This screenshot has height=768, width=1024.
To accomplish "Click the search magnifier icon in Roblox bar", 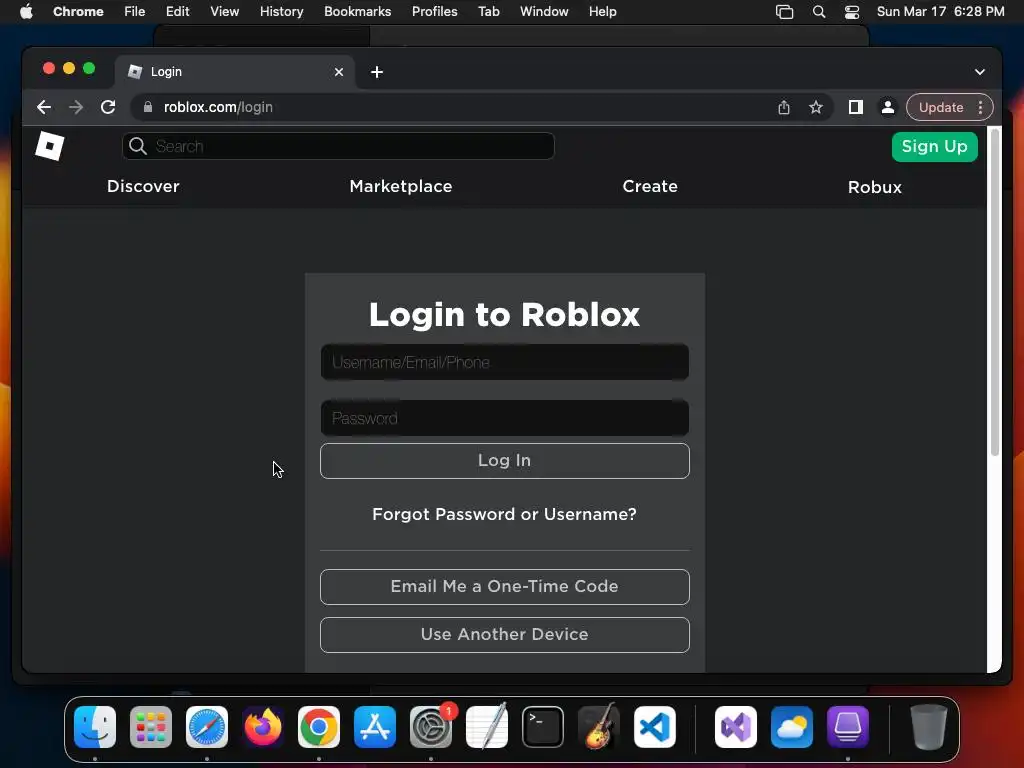I will coord(137,146).
